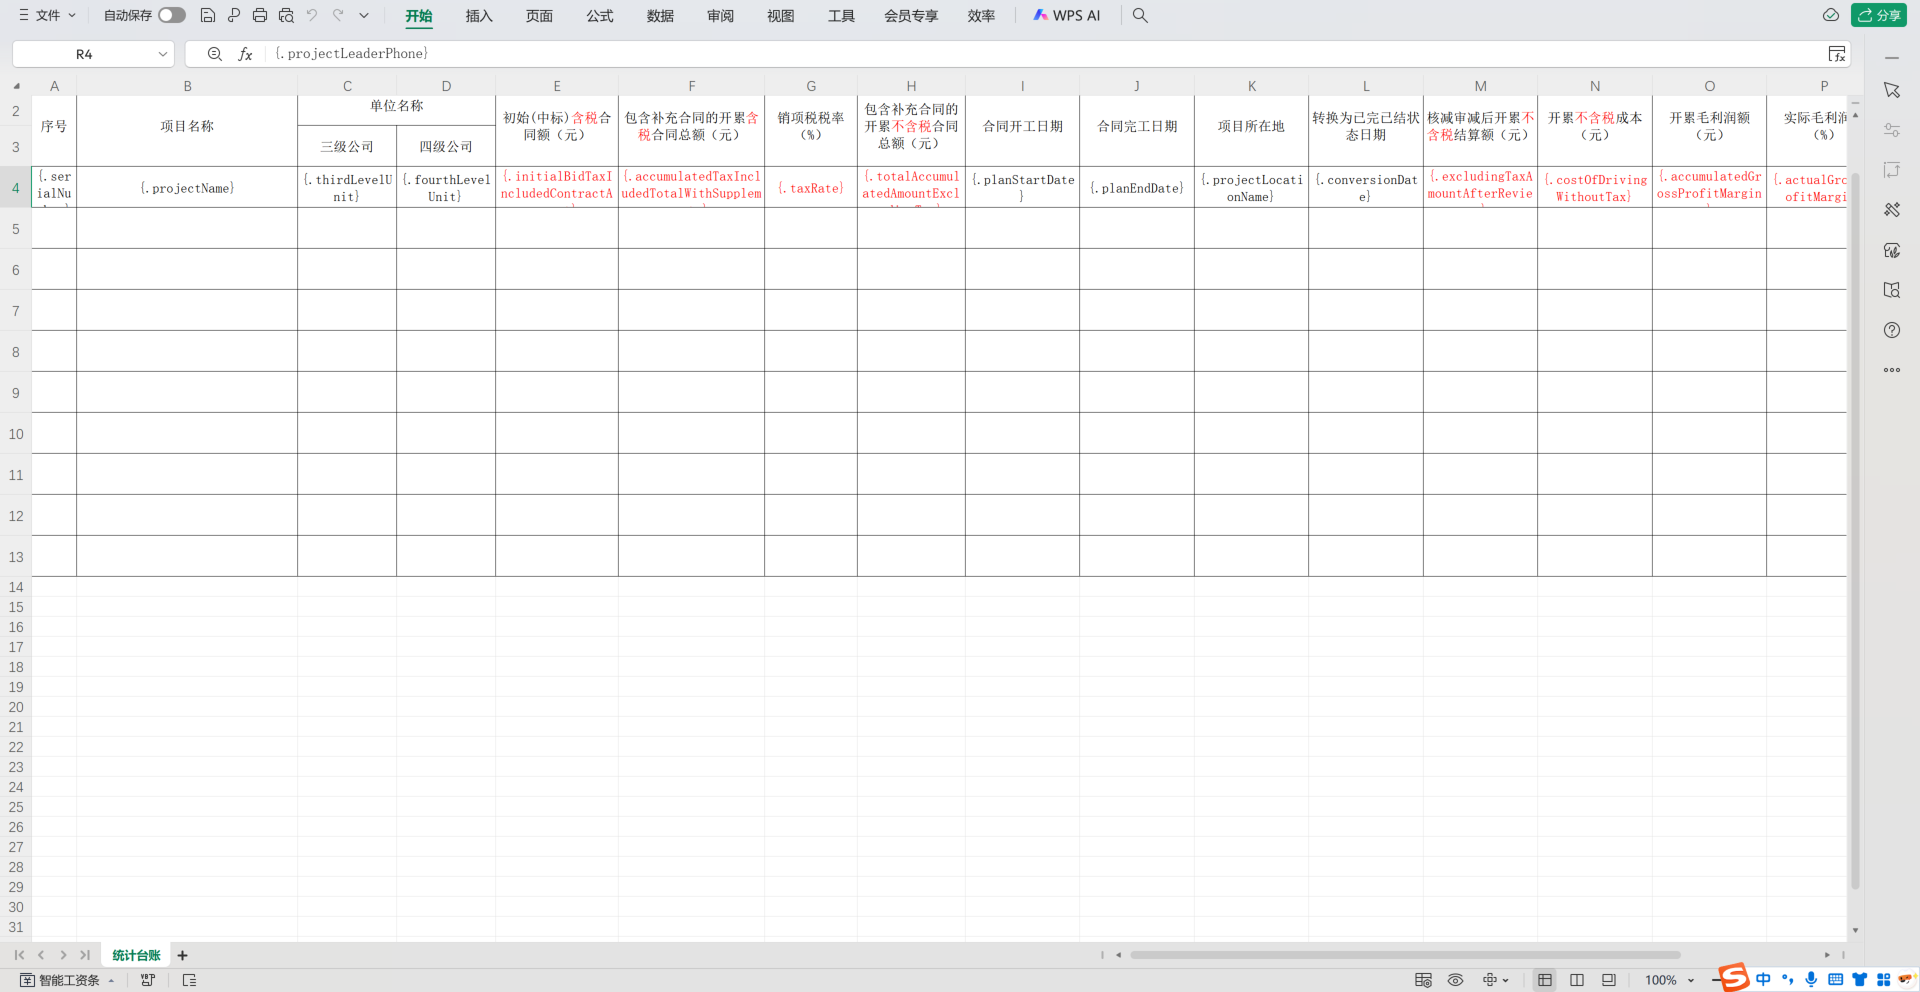This screenshot has width=1920, height=992.
Task: Switch to the 审阅 ribbon tab
Action: 720,16
